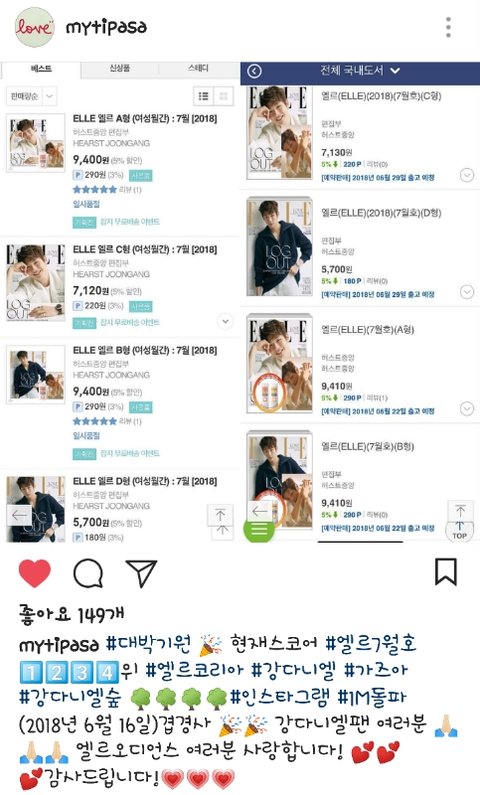Click the circled back arrow in blue header
Screen dimensions: 480x795
click(x=254, y=71)
